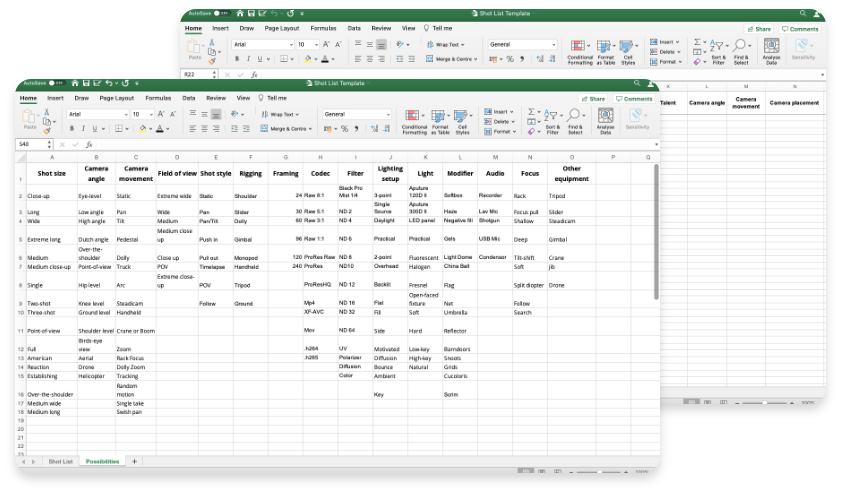This screenshot has width=841, height=494.
Task: Click Redo icon in front window title bar
Action: pyautogui.click(x=126, y=83)
